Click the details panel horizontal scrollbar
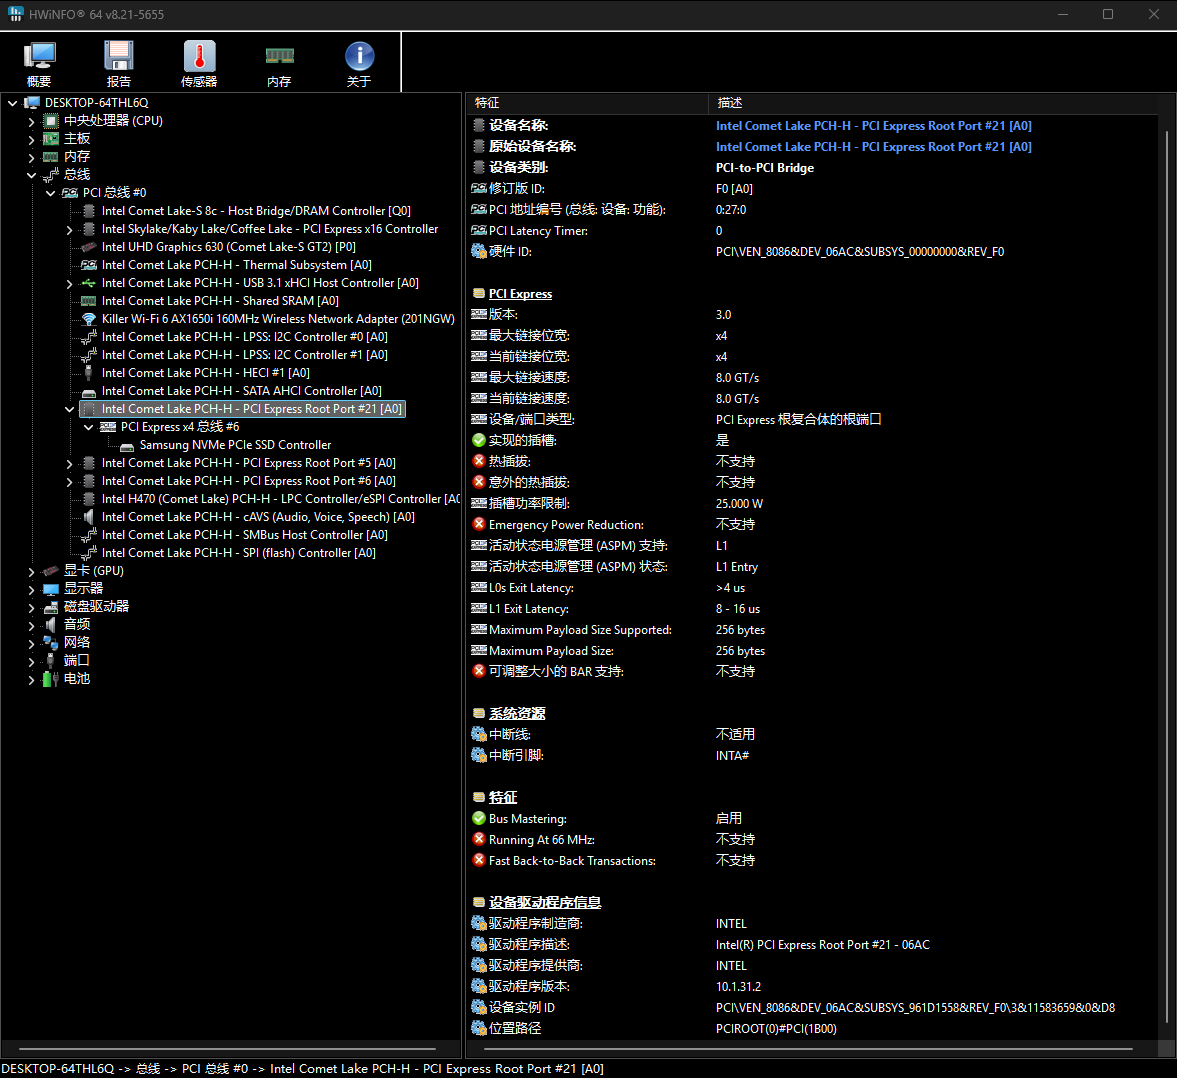This screenshot has height=1078, width=1177. [808, 1049]
